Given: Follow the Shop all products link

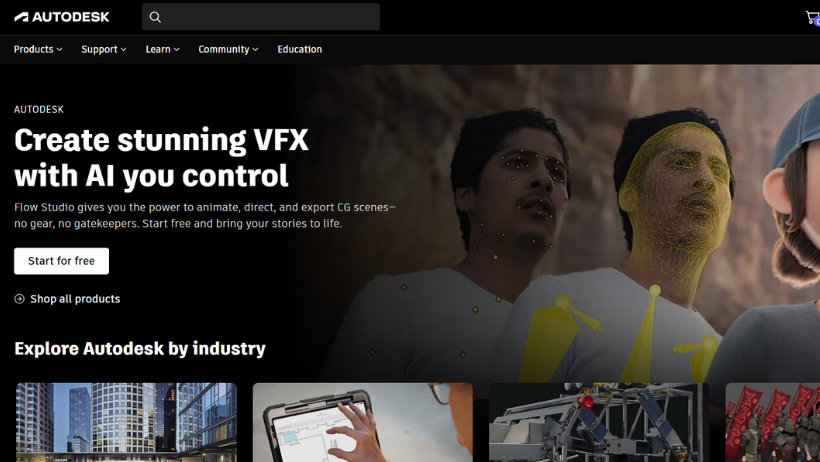Looking at the screenshot, I should (x=75, y=299).
